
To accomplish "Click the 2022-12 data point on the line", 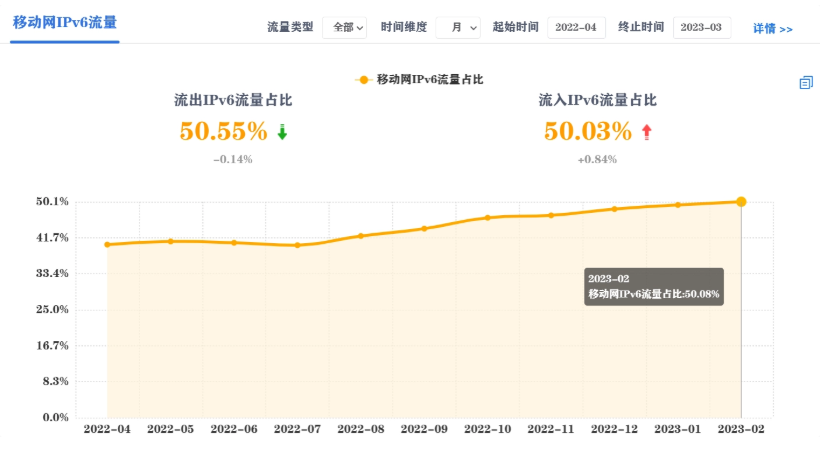I will click(x=614, y=209).
